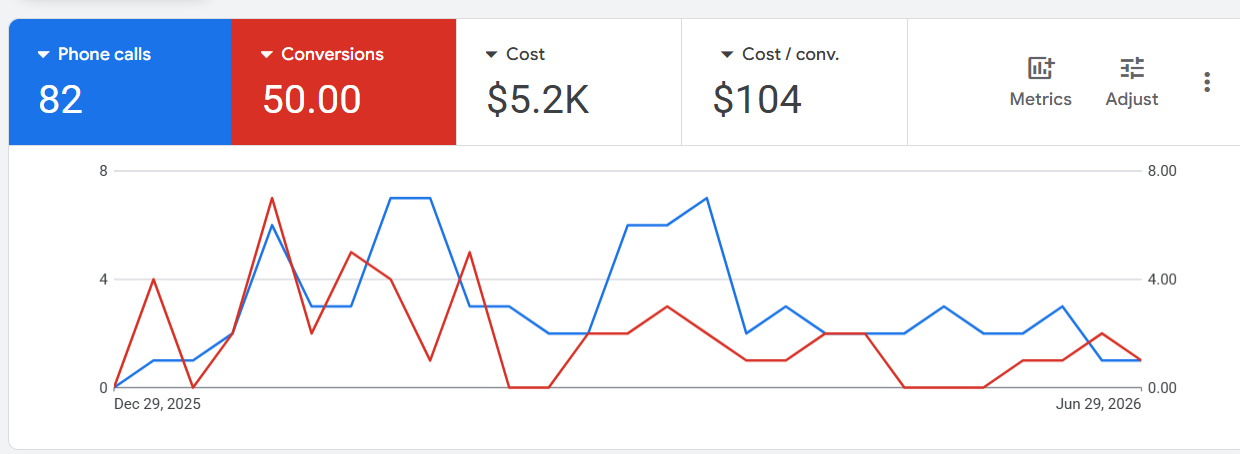Click the Jun 29, 2026 end date label
The height and width of the screenshot is (454, 1240).
click(1099, 405)
